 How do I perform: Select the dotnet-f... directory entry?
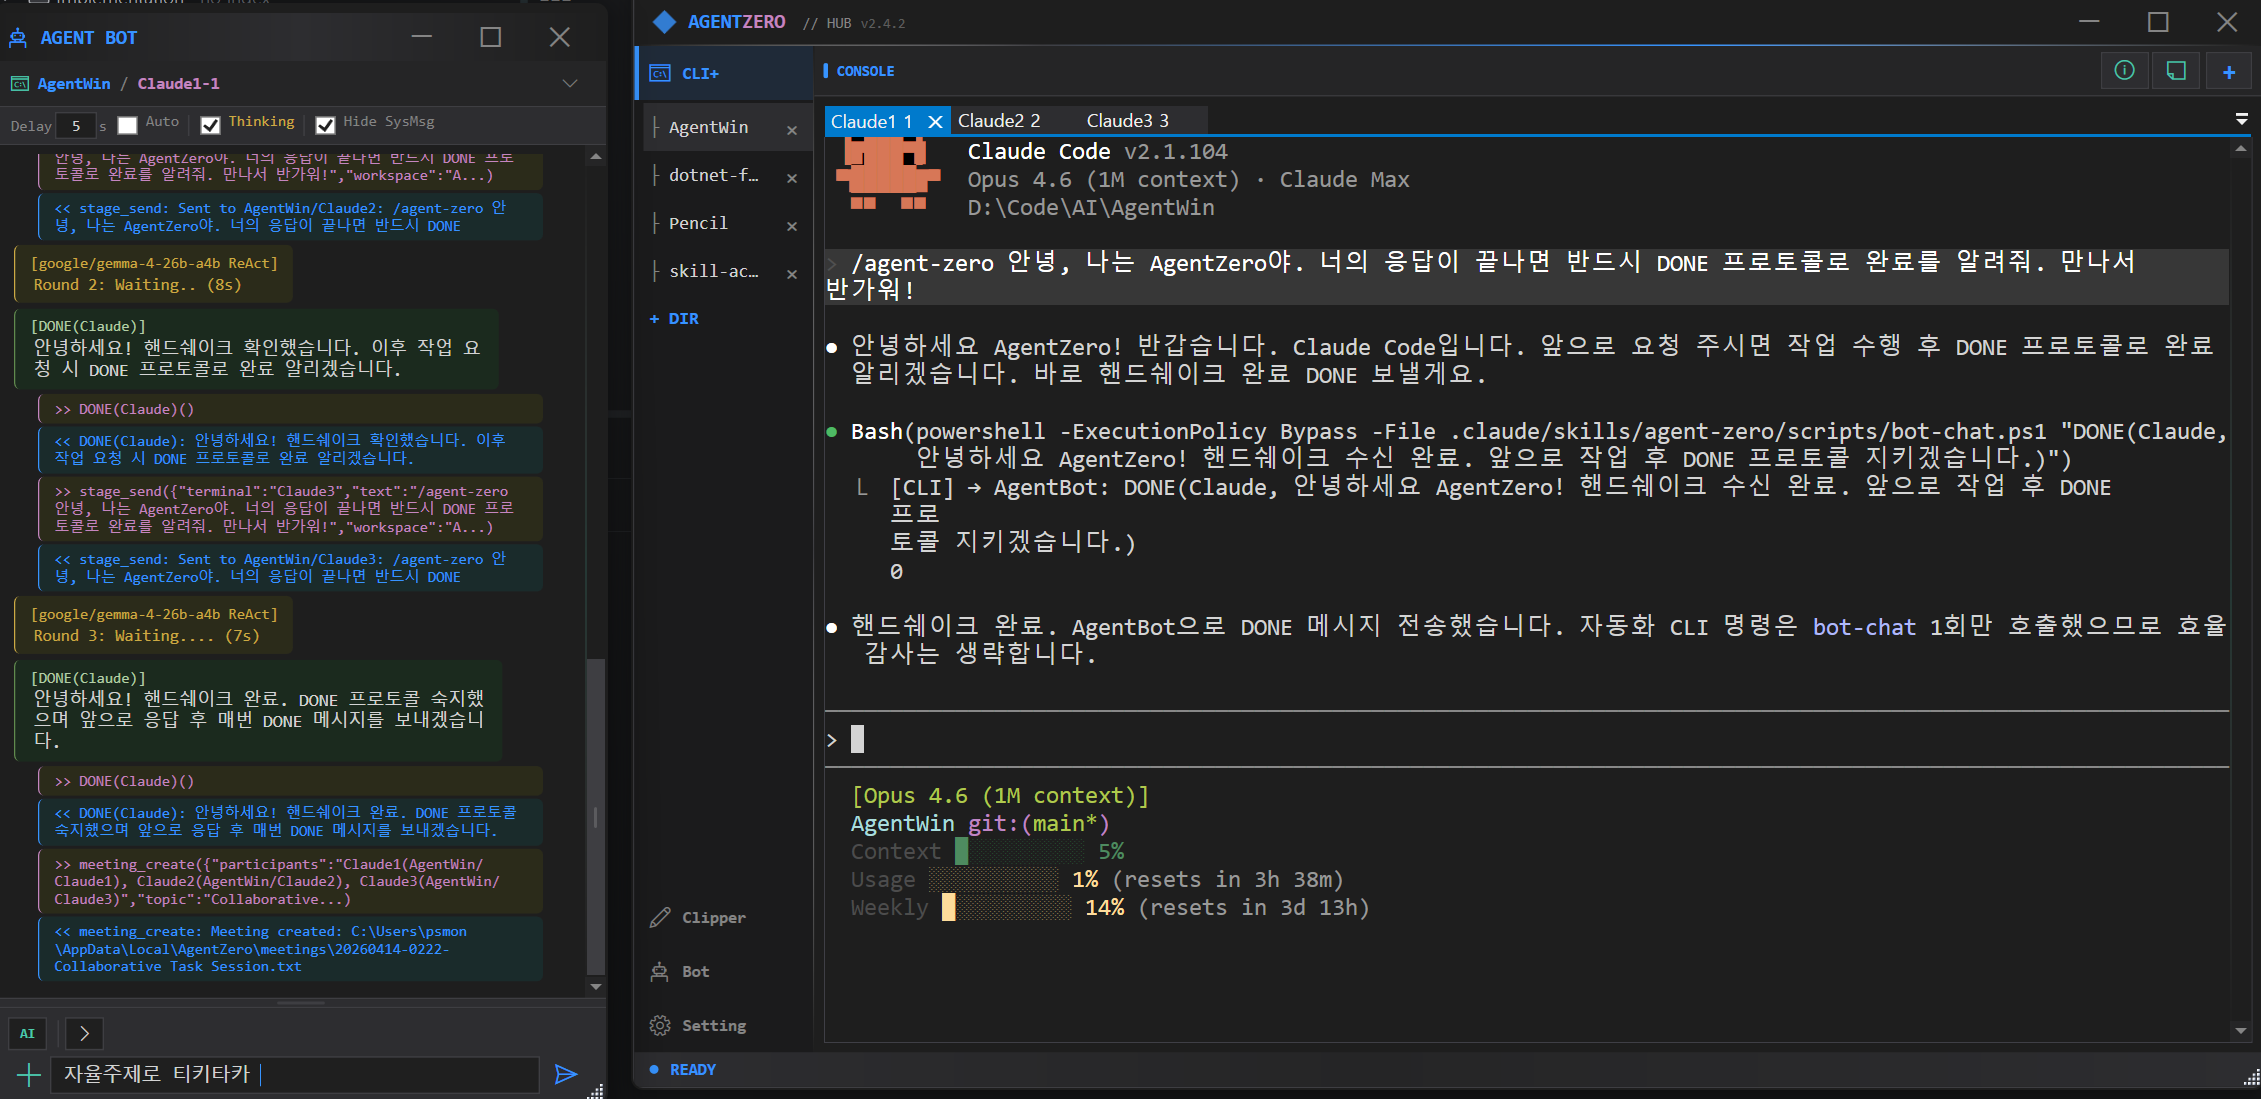[x=713, y=175]
